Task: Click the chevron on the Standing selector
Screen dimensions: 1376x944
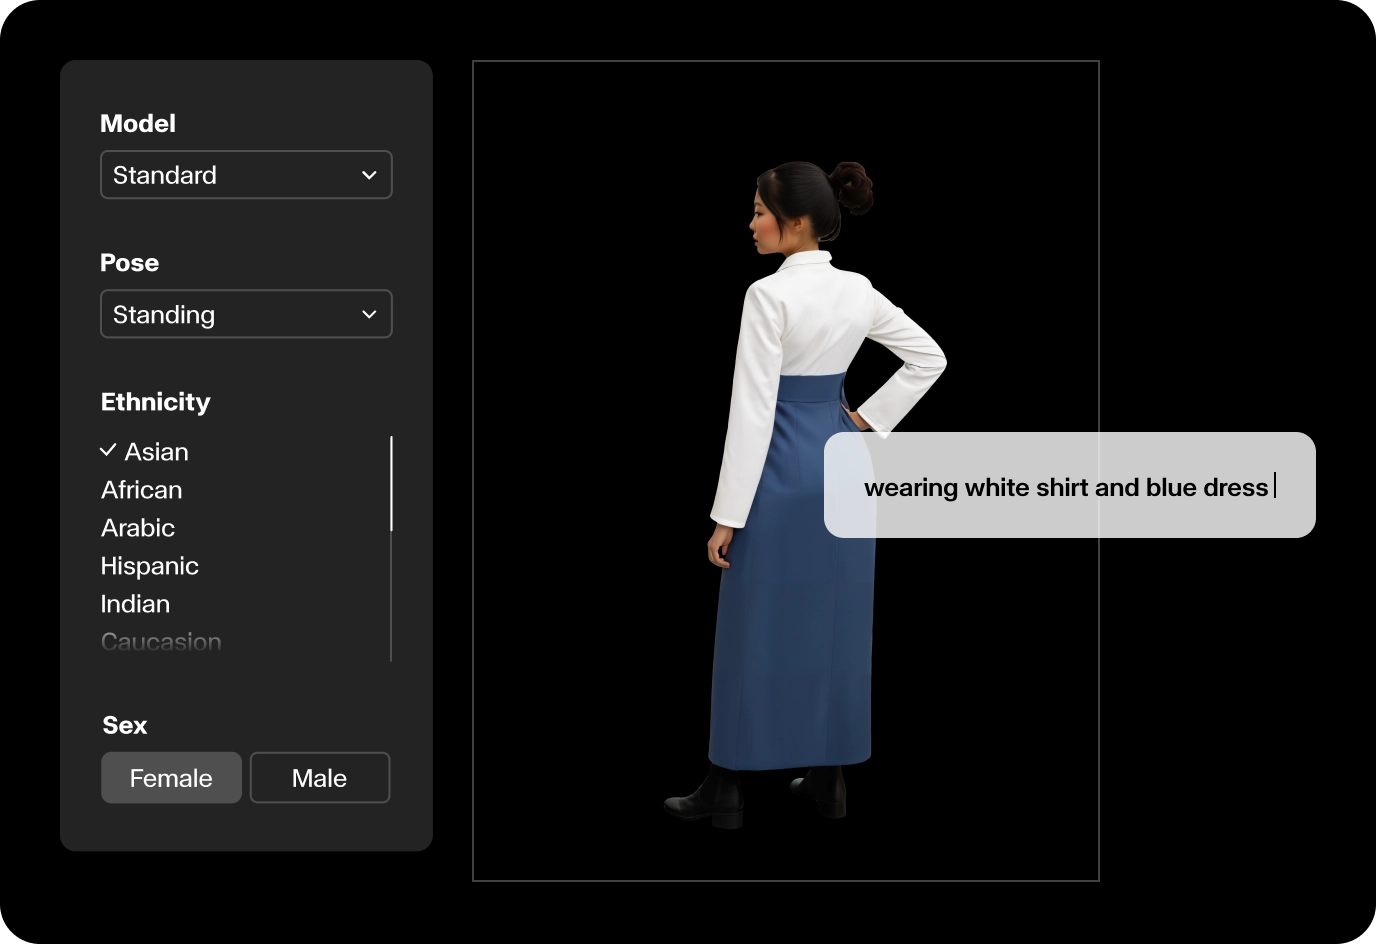Action: click(x=369, y=314)
